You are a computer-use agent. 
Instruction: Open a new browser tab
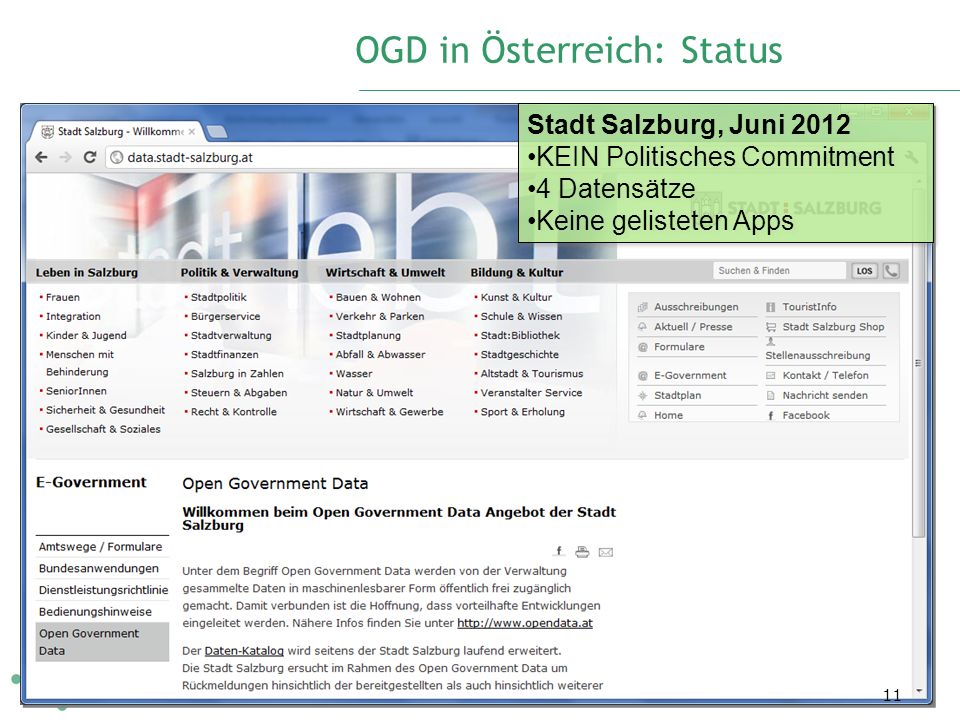pos(216,132)
